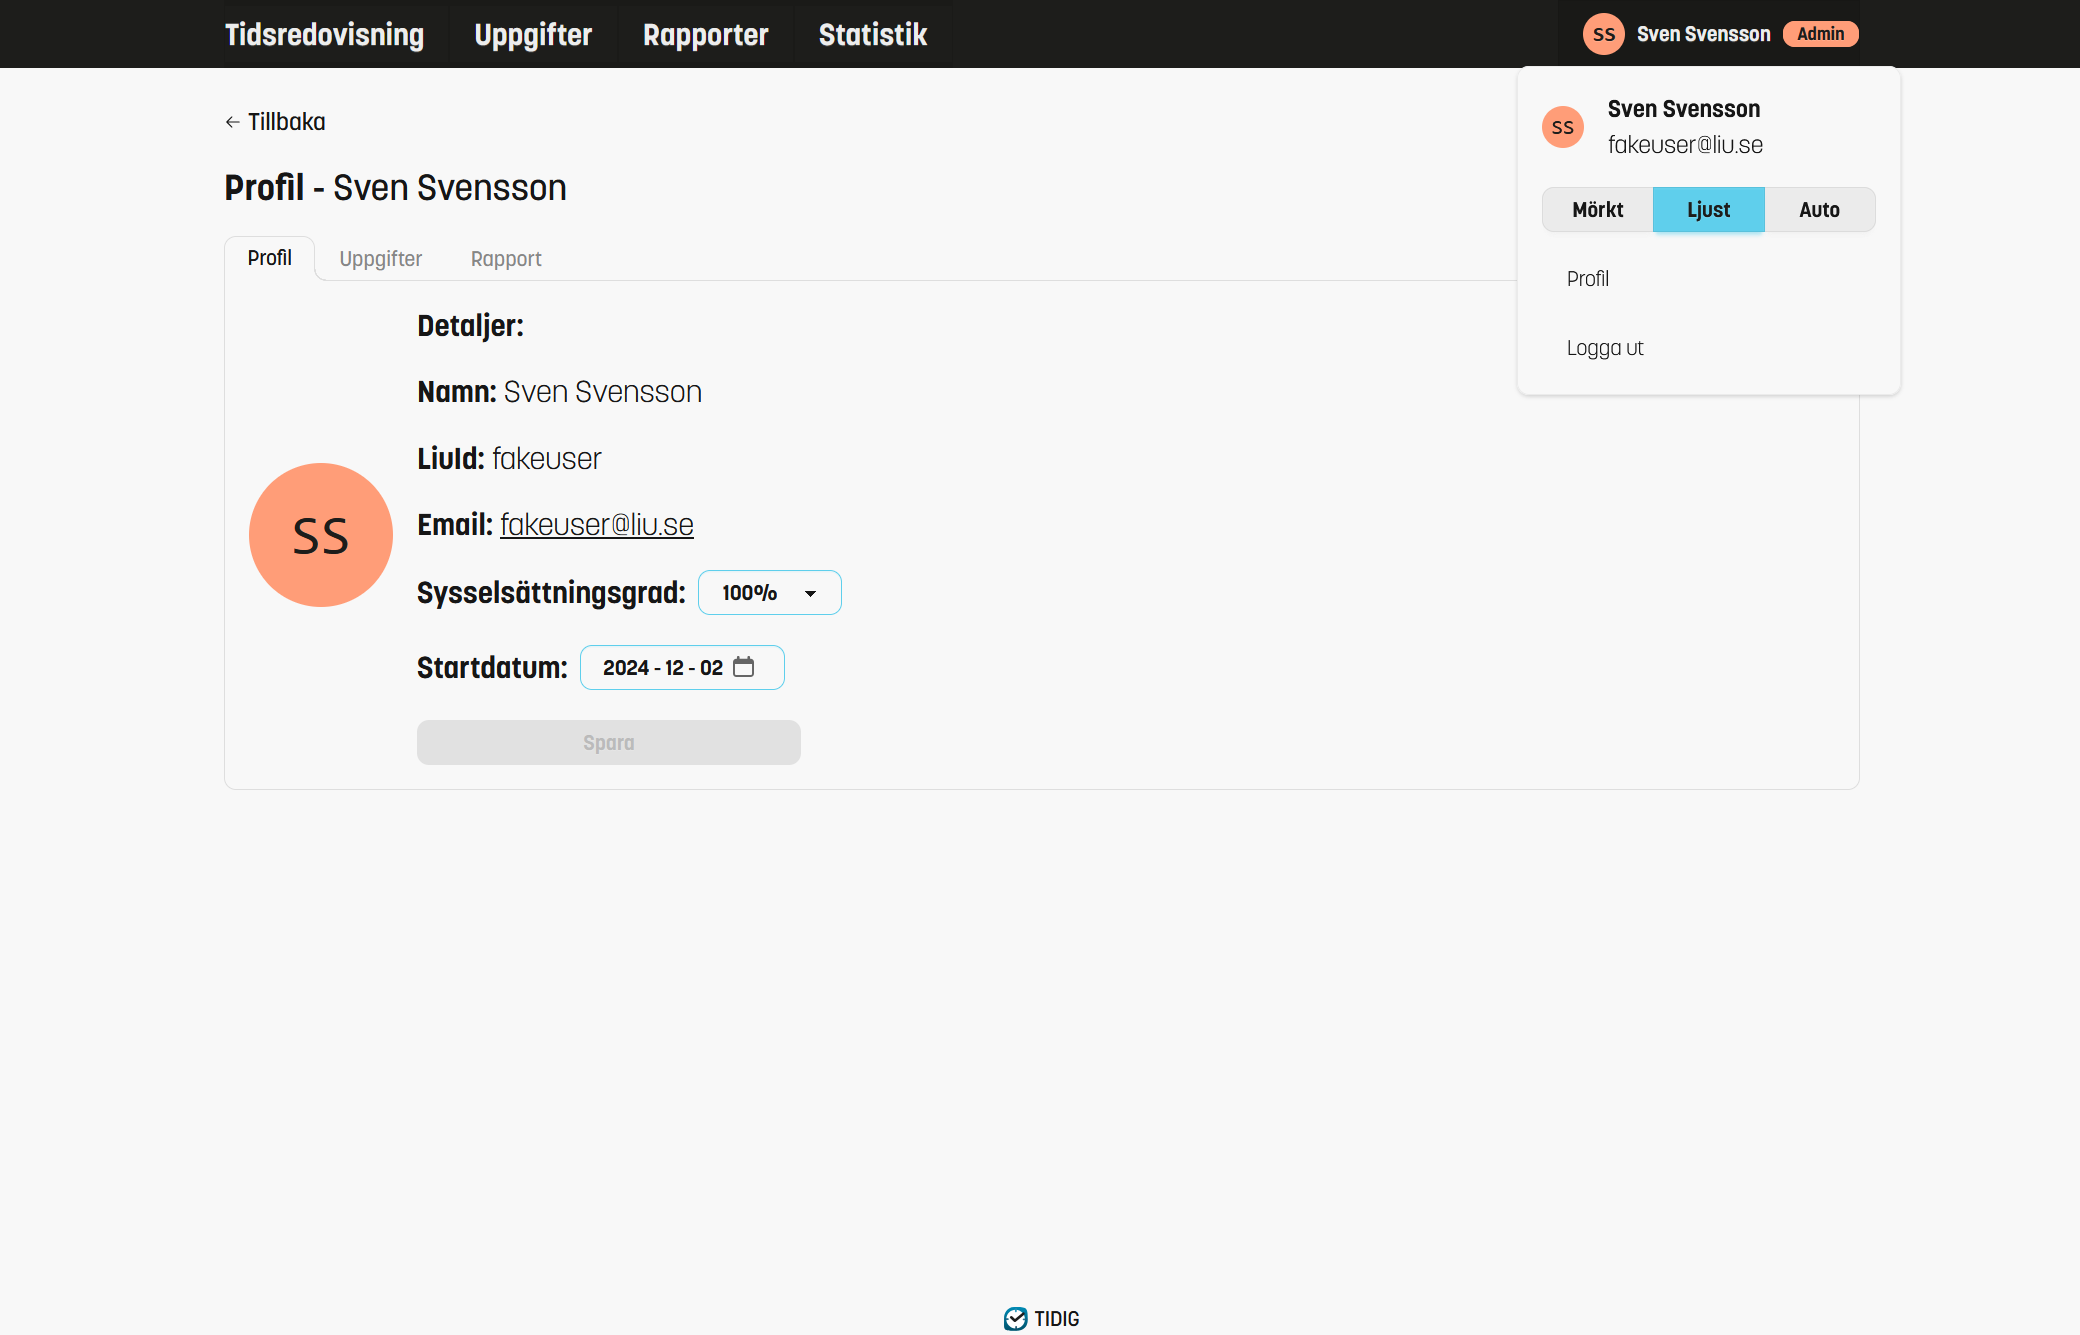Select the Ljust theme option
The image size is (2080, 1335).
tap(1708, 210)
